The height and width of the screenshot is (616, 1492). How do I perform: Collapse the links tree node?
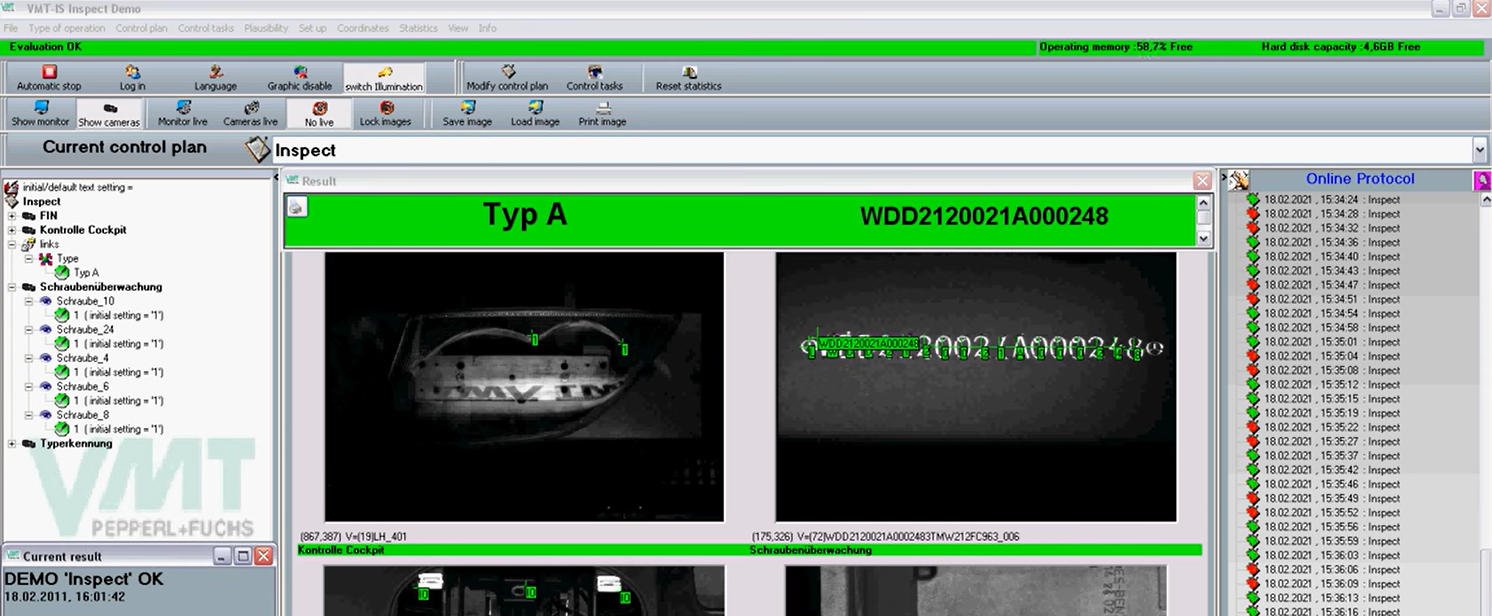[12, 244]
